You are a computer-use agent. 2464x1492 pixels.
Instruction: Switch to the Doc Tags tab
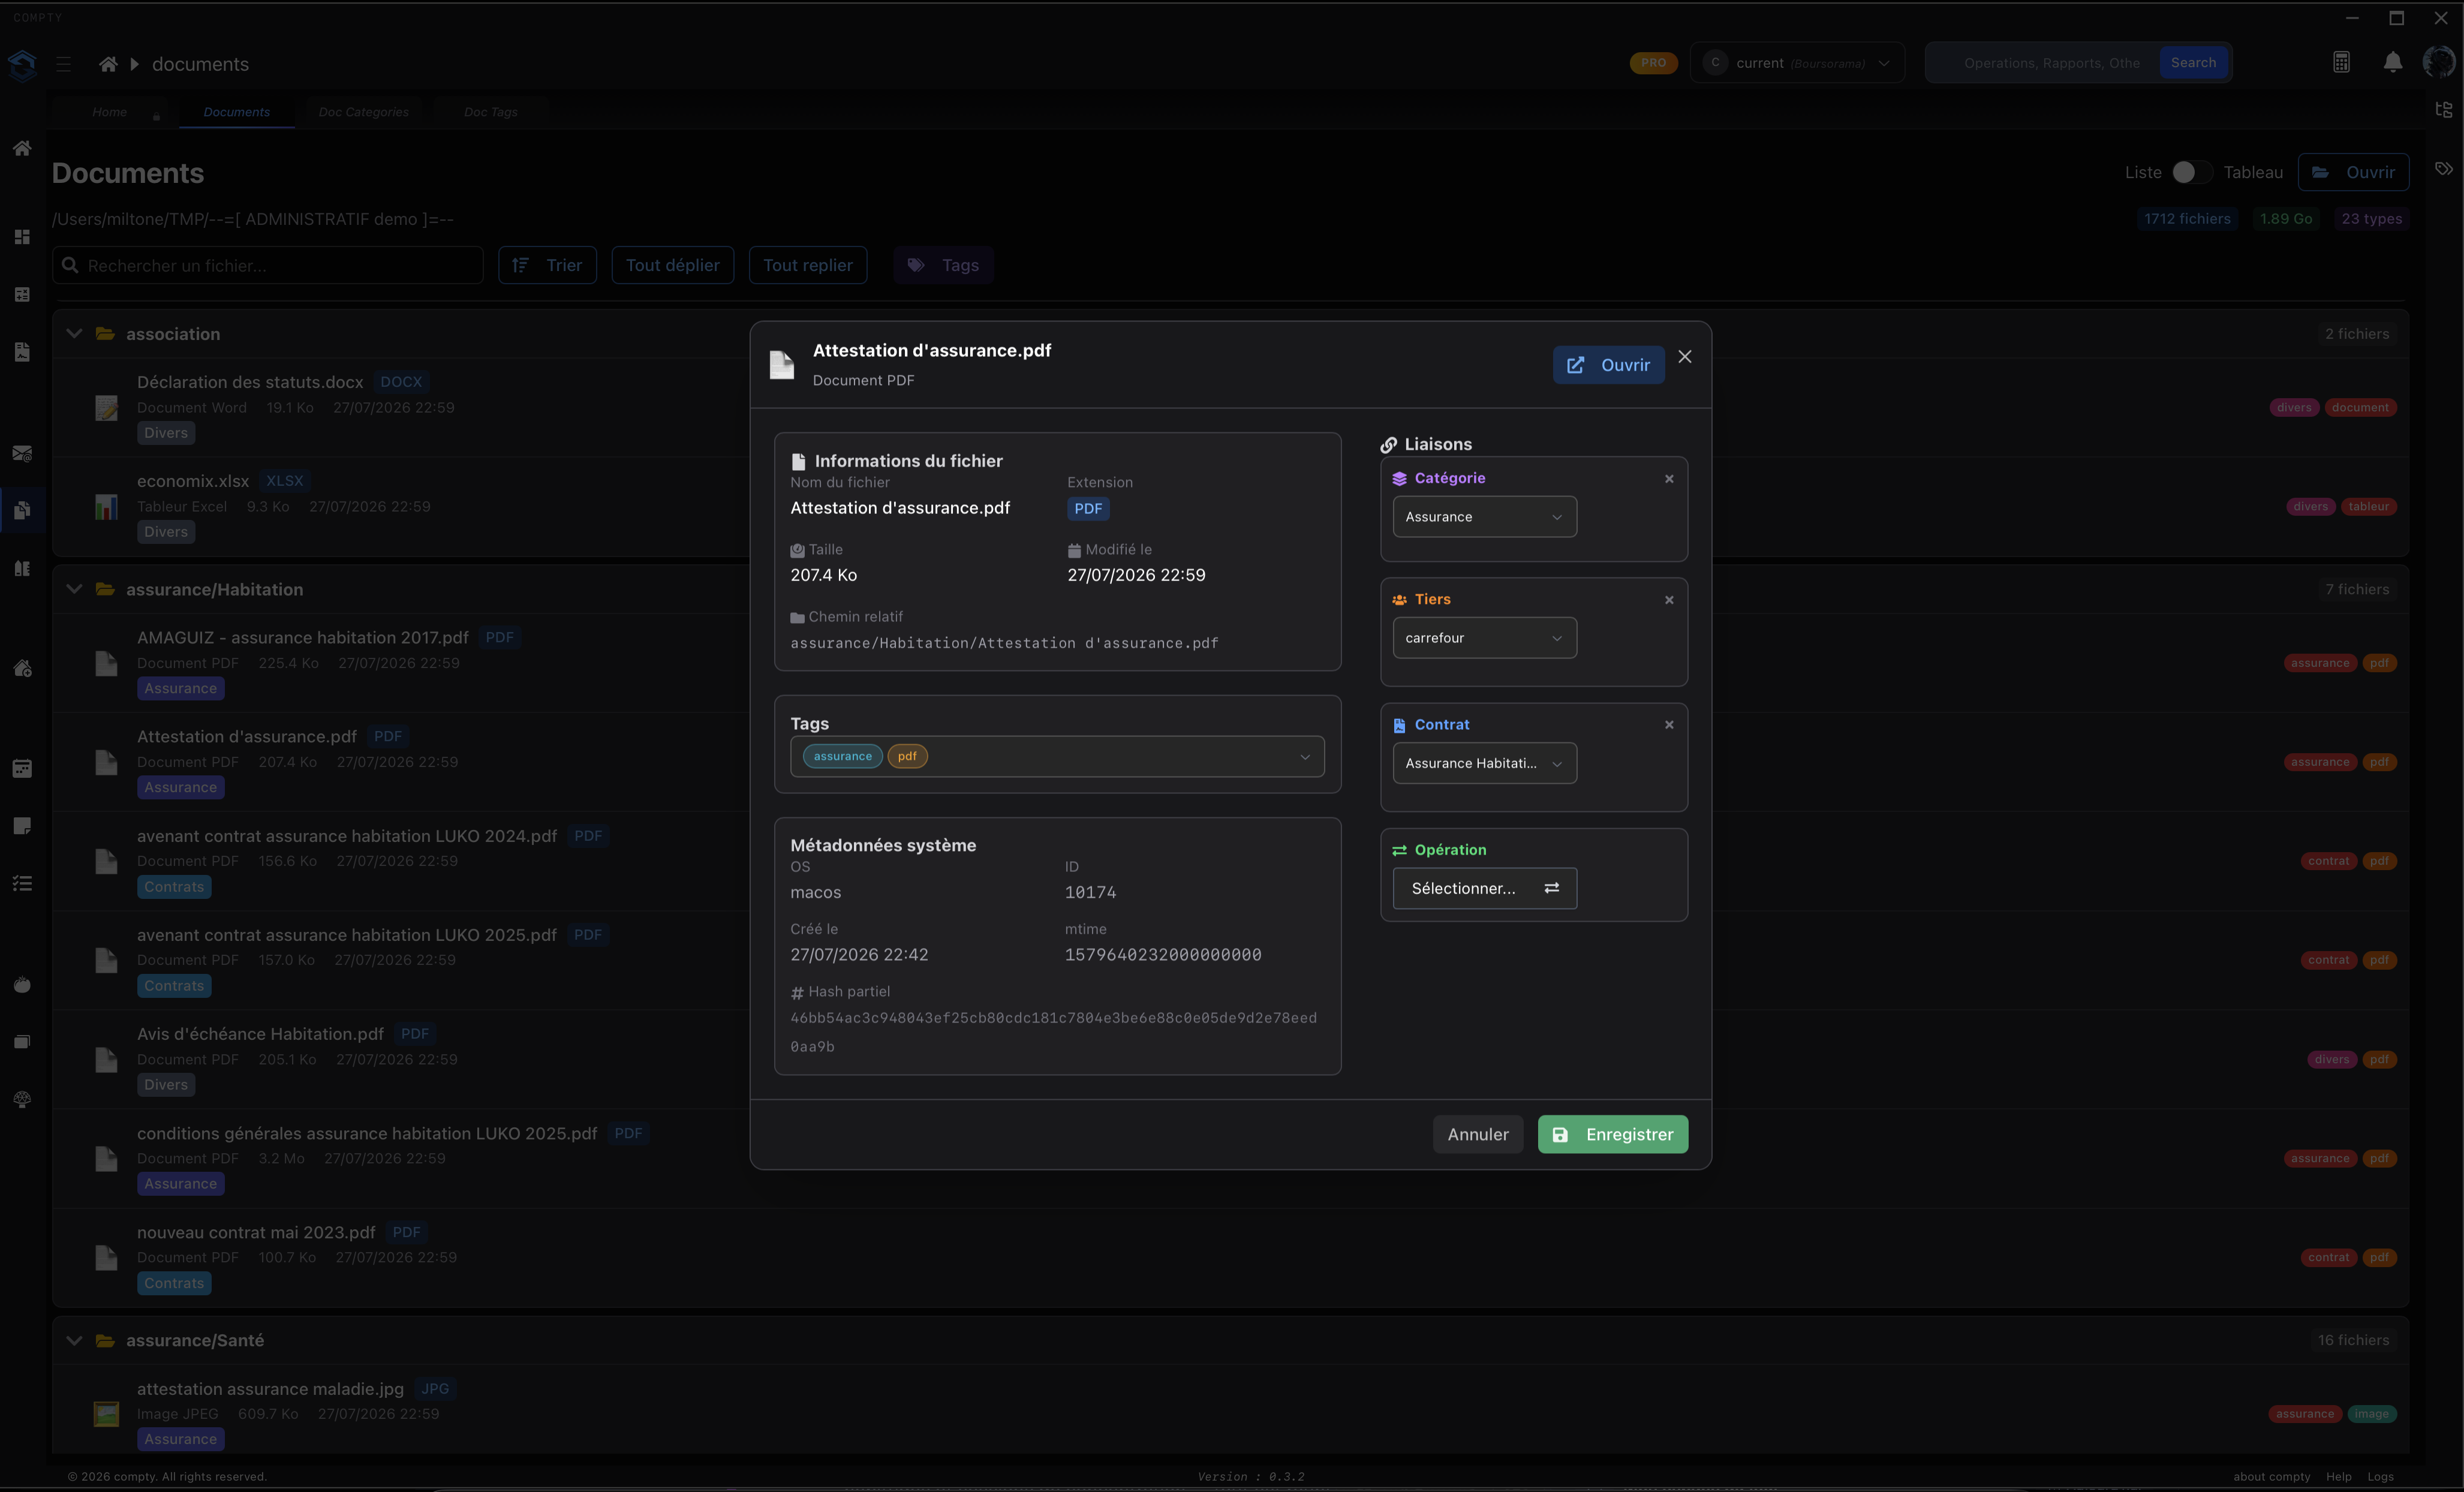[491, 112]
